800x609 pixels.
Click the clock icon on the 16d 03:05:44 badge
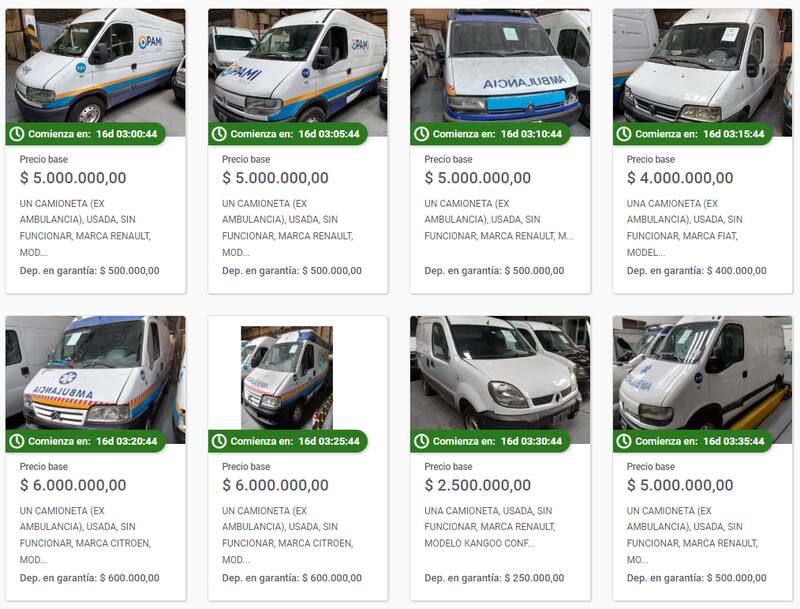click(x=219, y=134)
